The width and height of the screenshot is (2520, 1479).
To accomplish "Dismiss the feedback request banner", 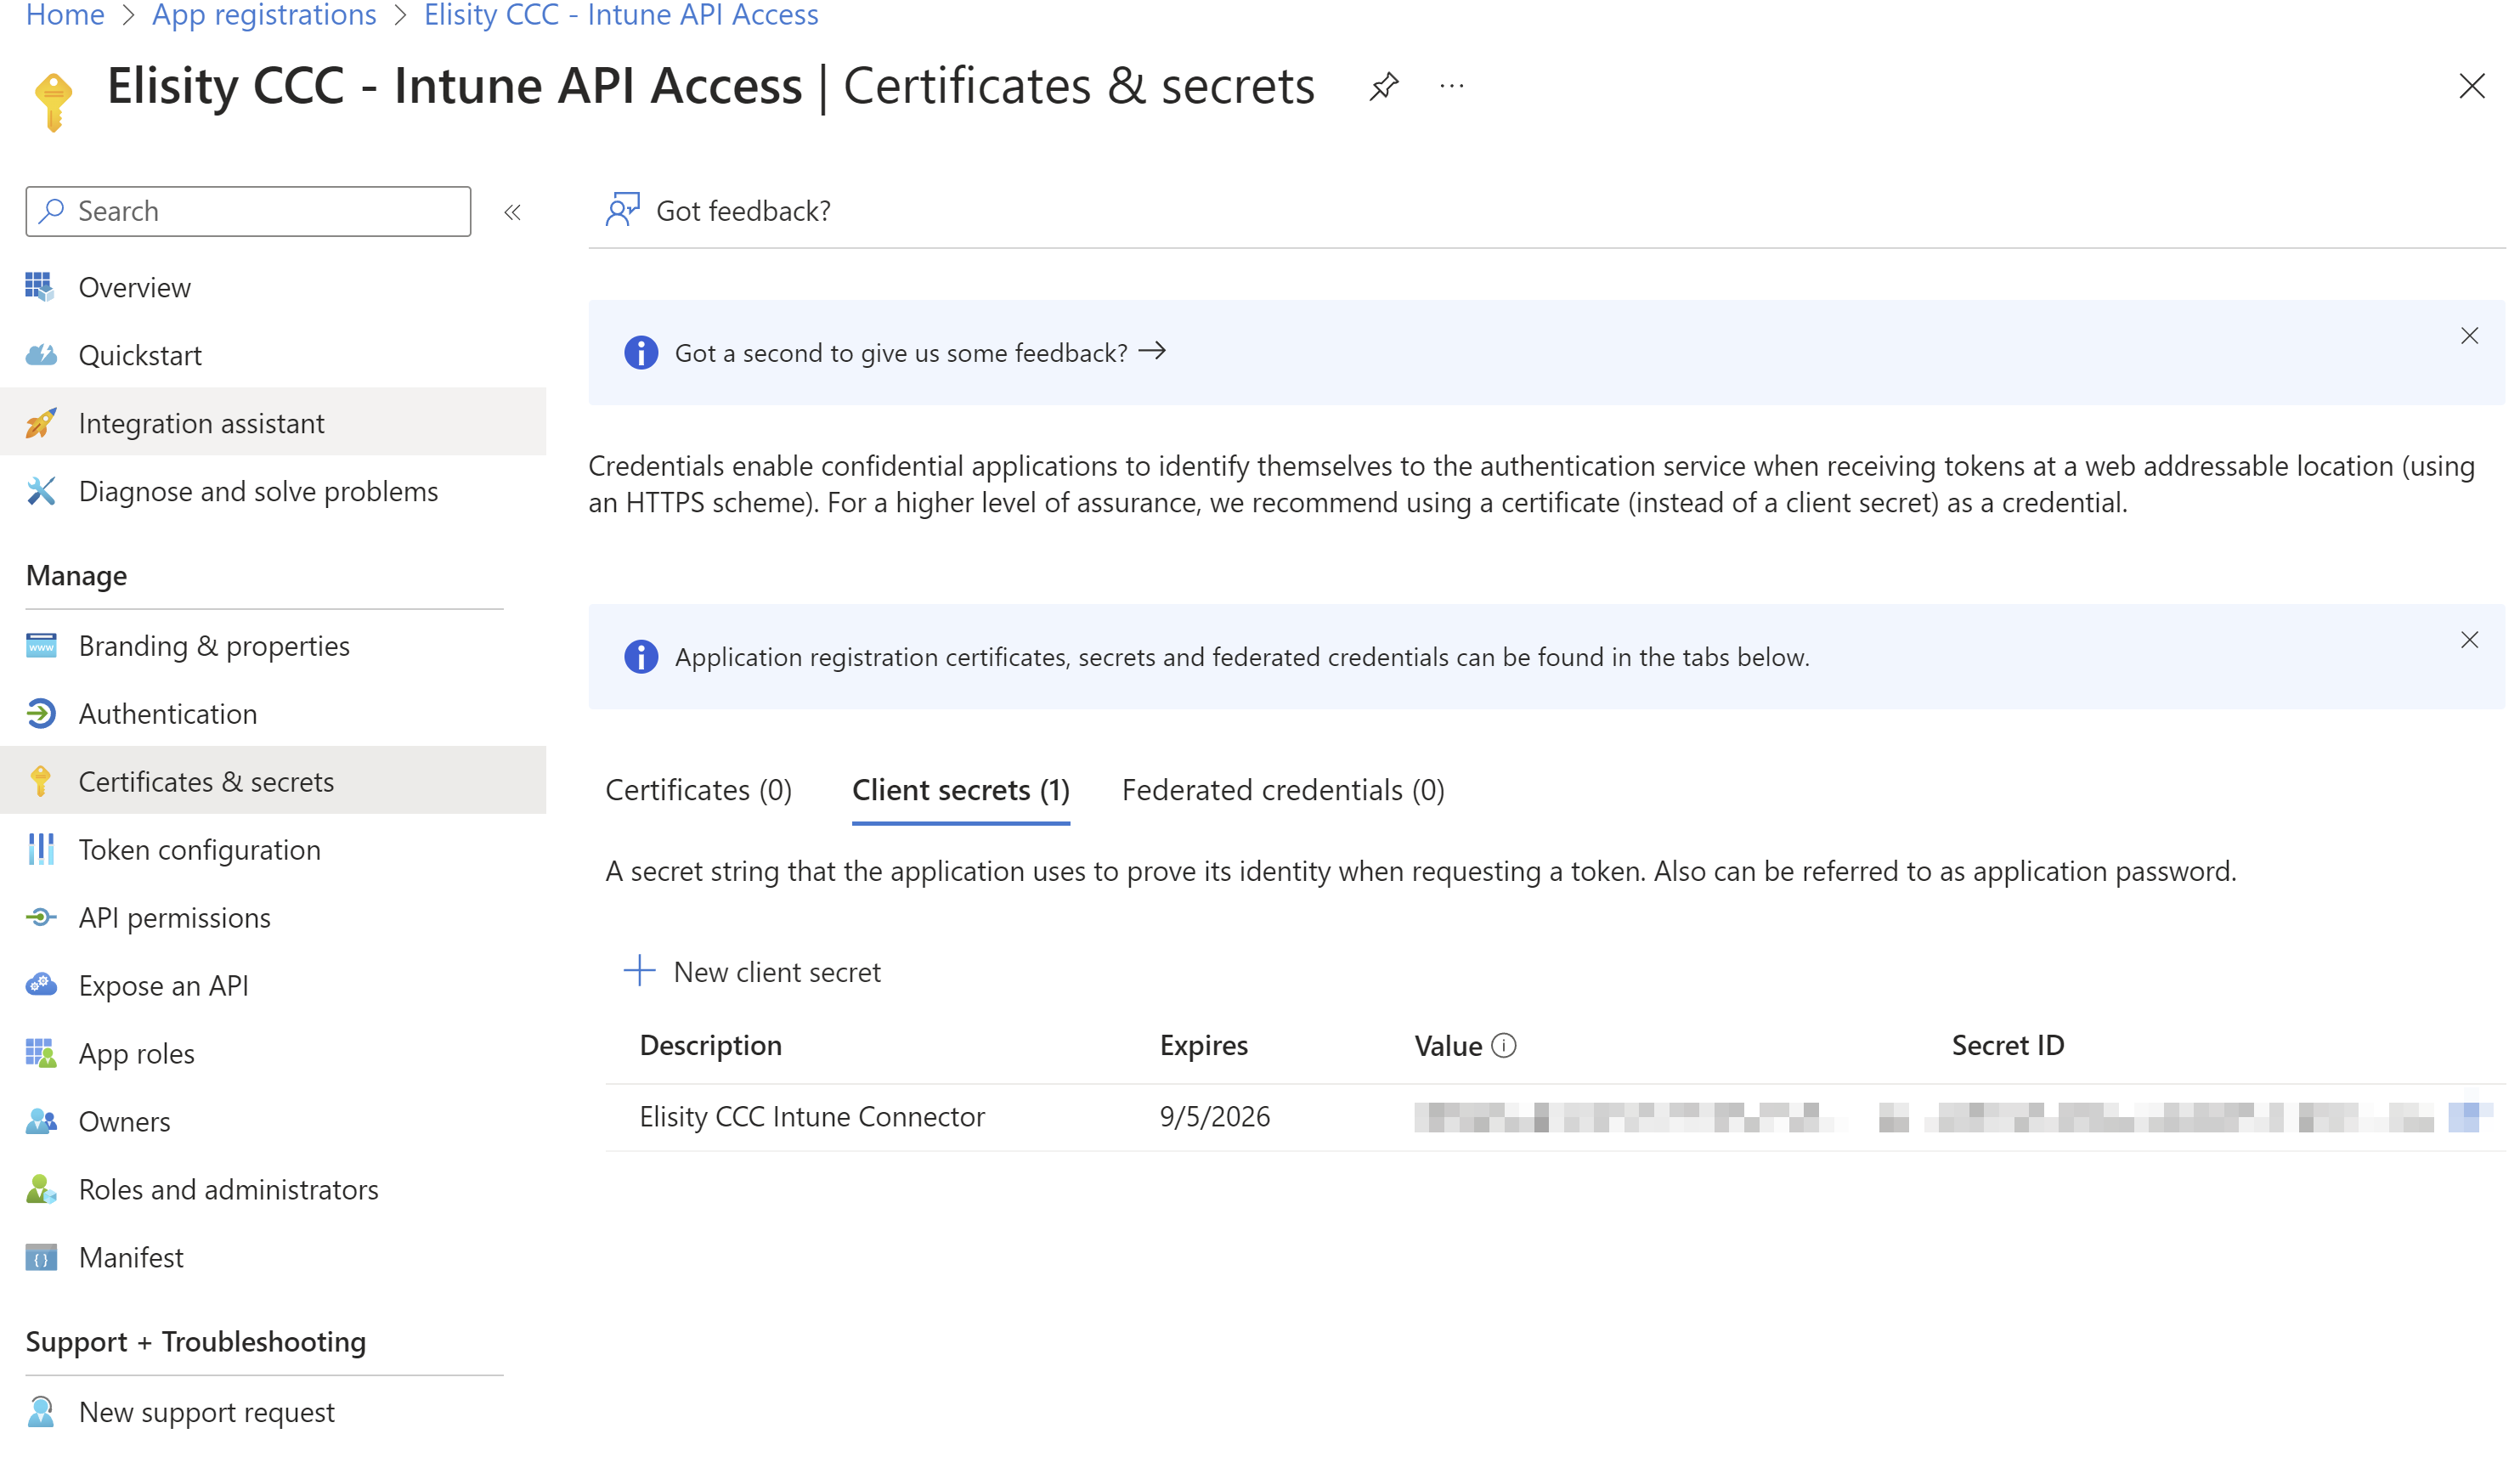I will pyautogui.click(x=2469, y=336).
